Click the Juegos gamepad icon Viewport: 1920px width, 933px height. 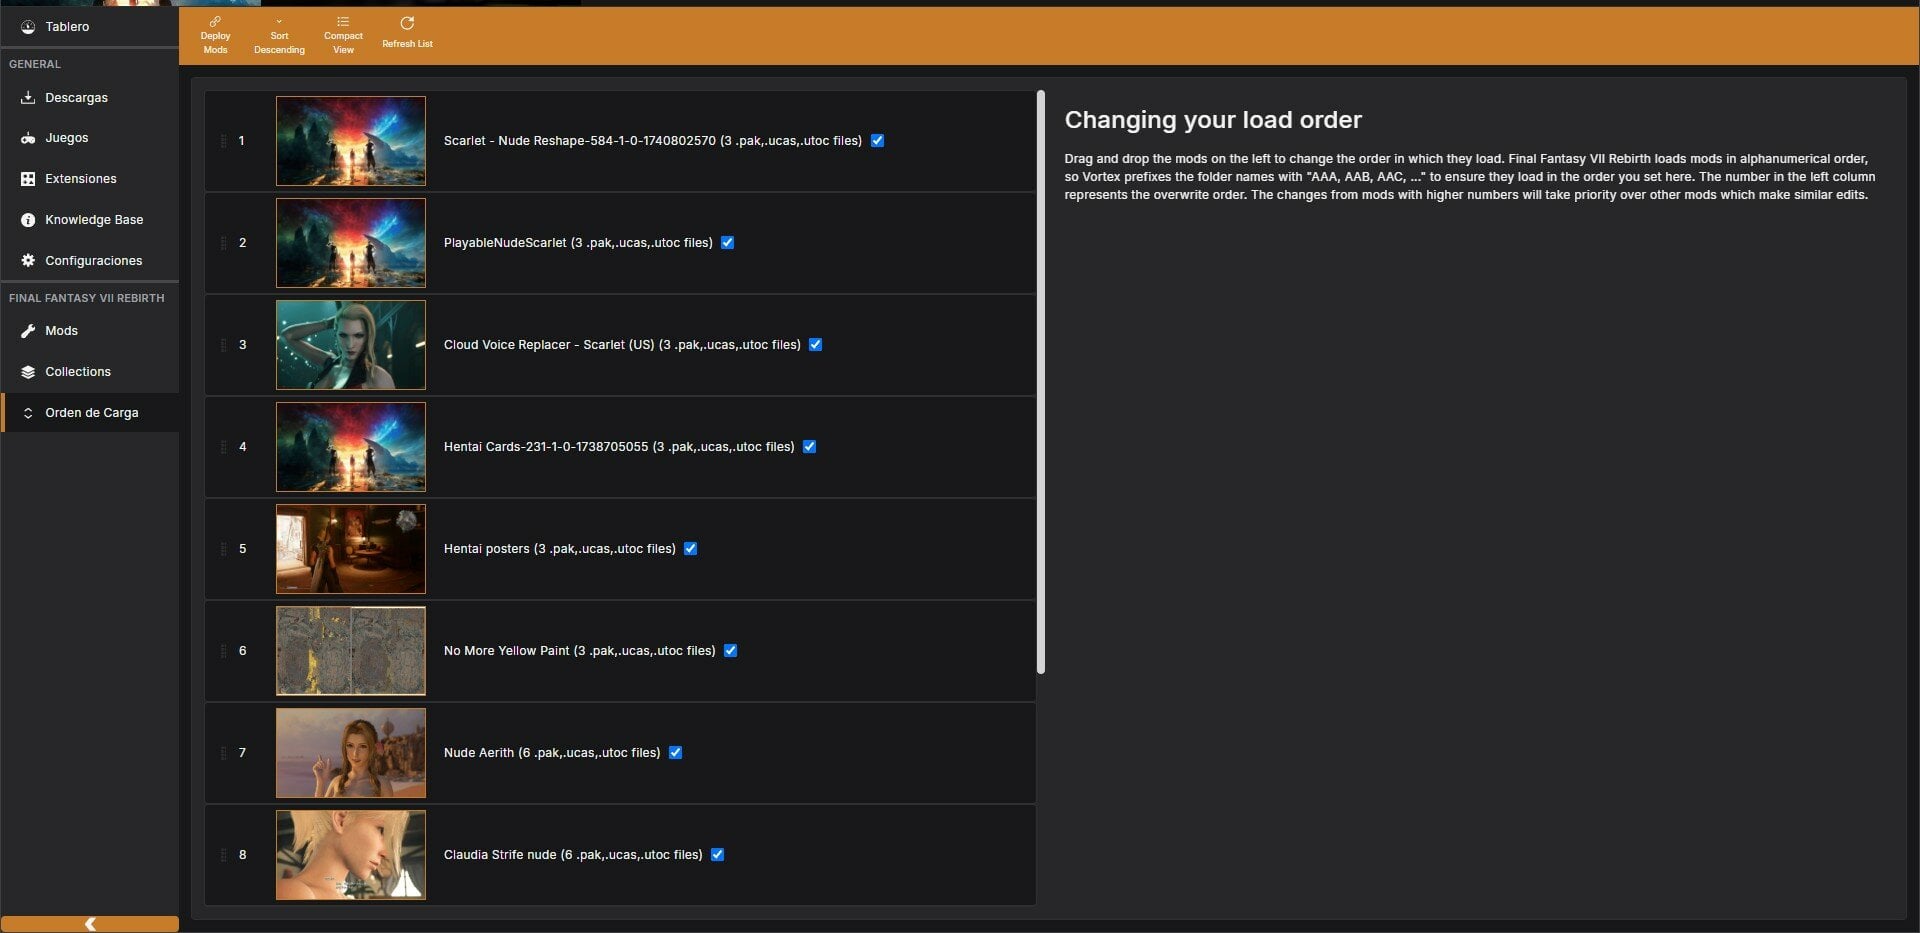[28, 138]
